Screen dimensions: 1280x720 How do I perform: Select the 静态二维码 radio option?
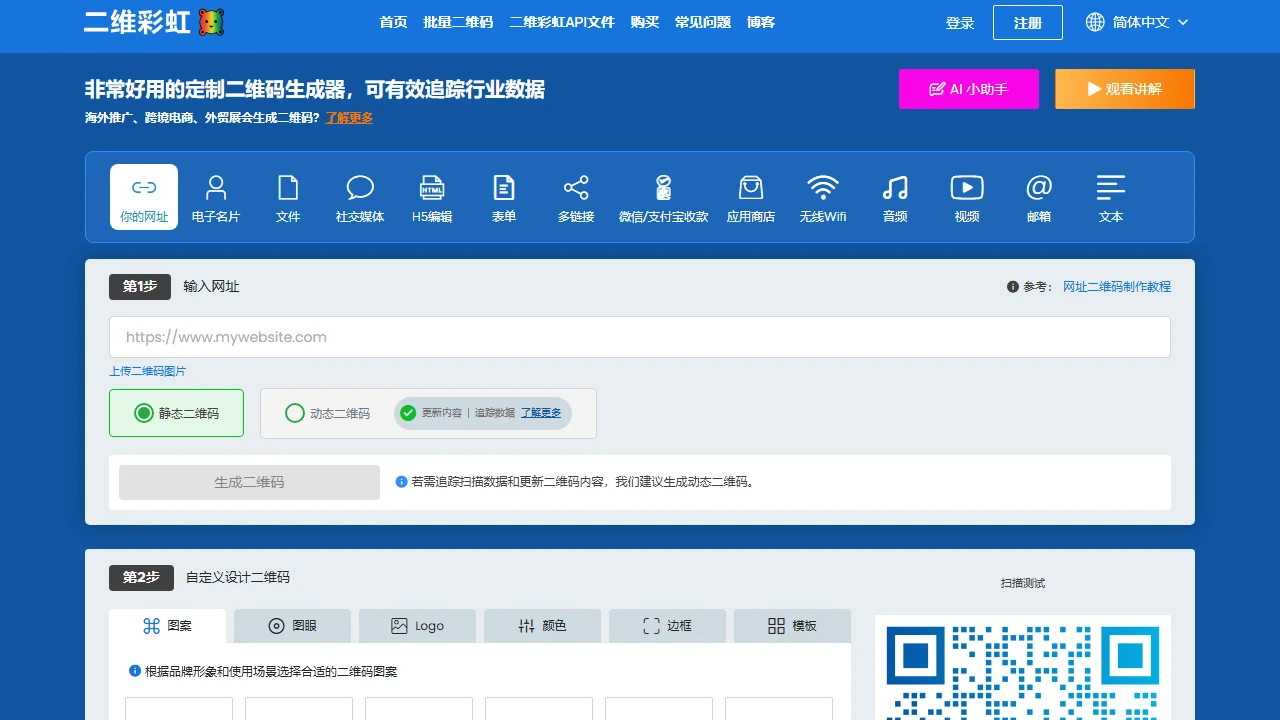(144, 413)
